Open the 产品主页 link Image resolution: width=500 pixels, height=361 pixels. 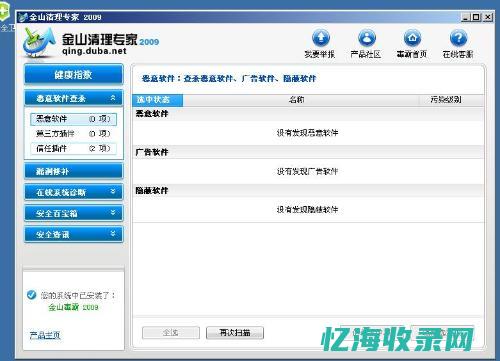tap(45, 335)
